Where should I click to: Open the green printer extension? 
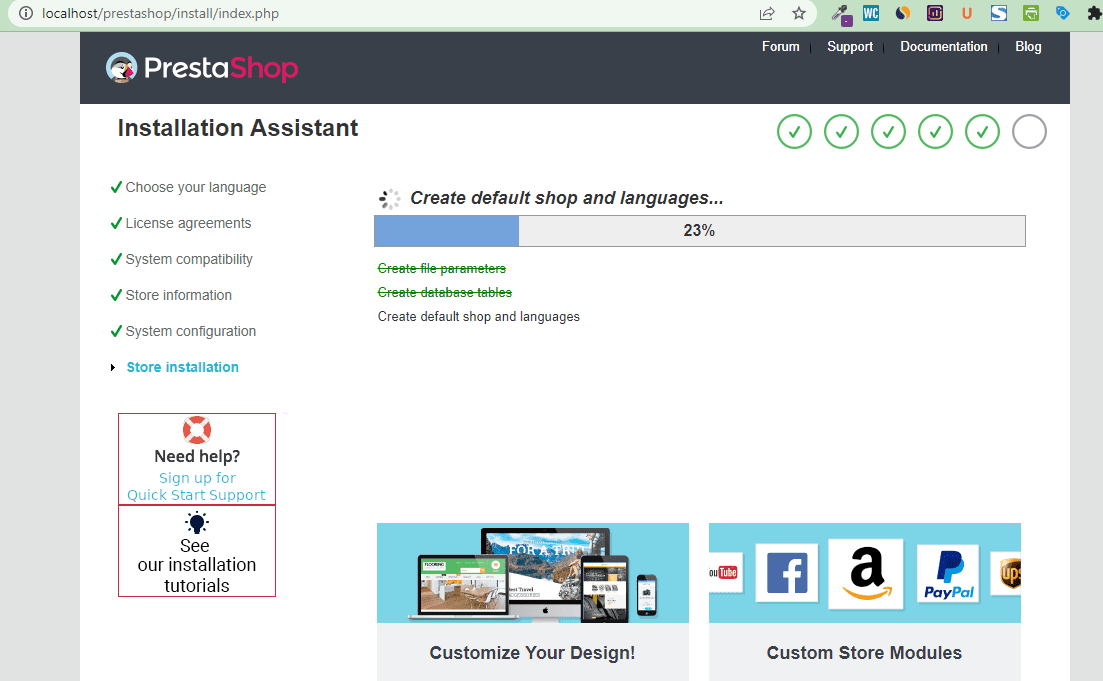tap(1031, 13)
